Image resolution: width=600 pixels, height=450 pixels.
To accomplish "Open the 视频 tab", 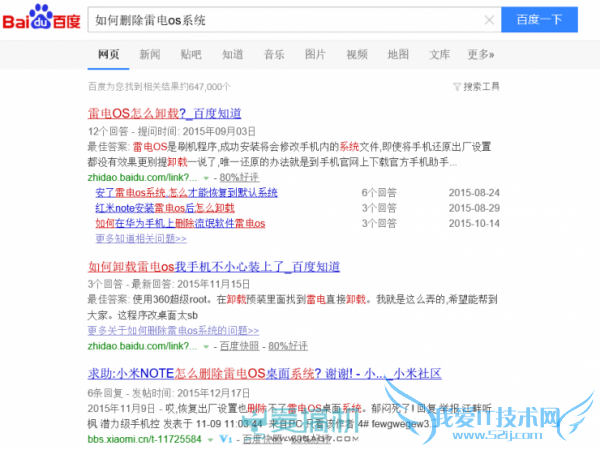I will tap(357, 54).
